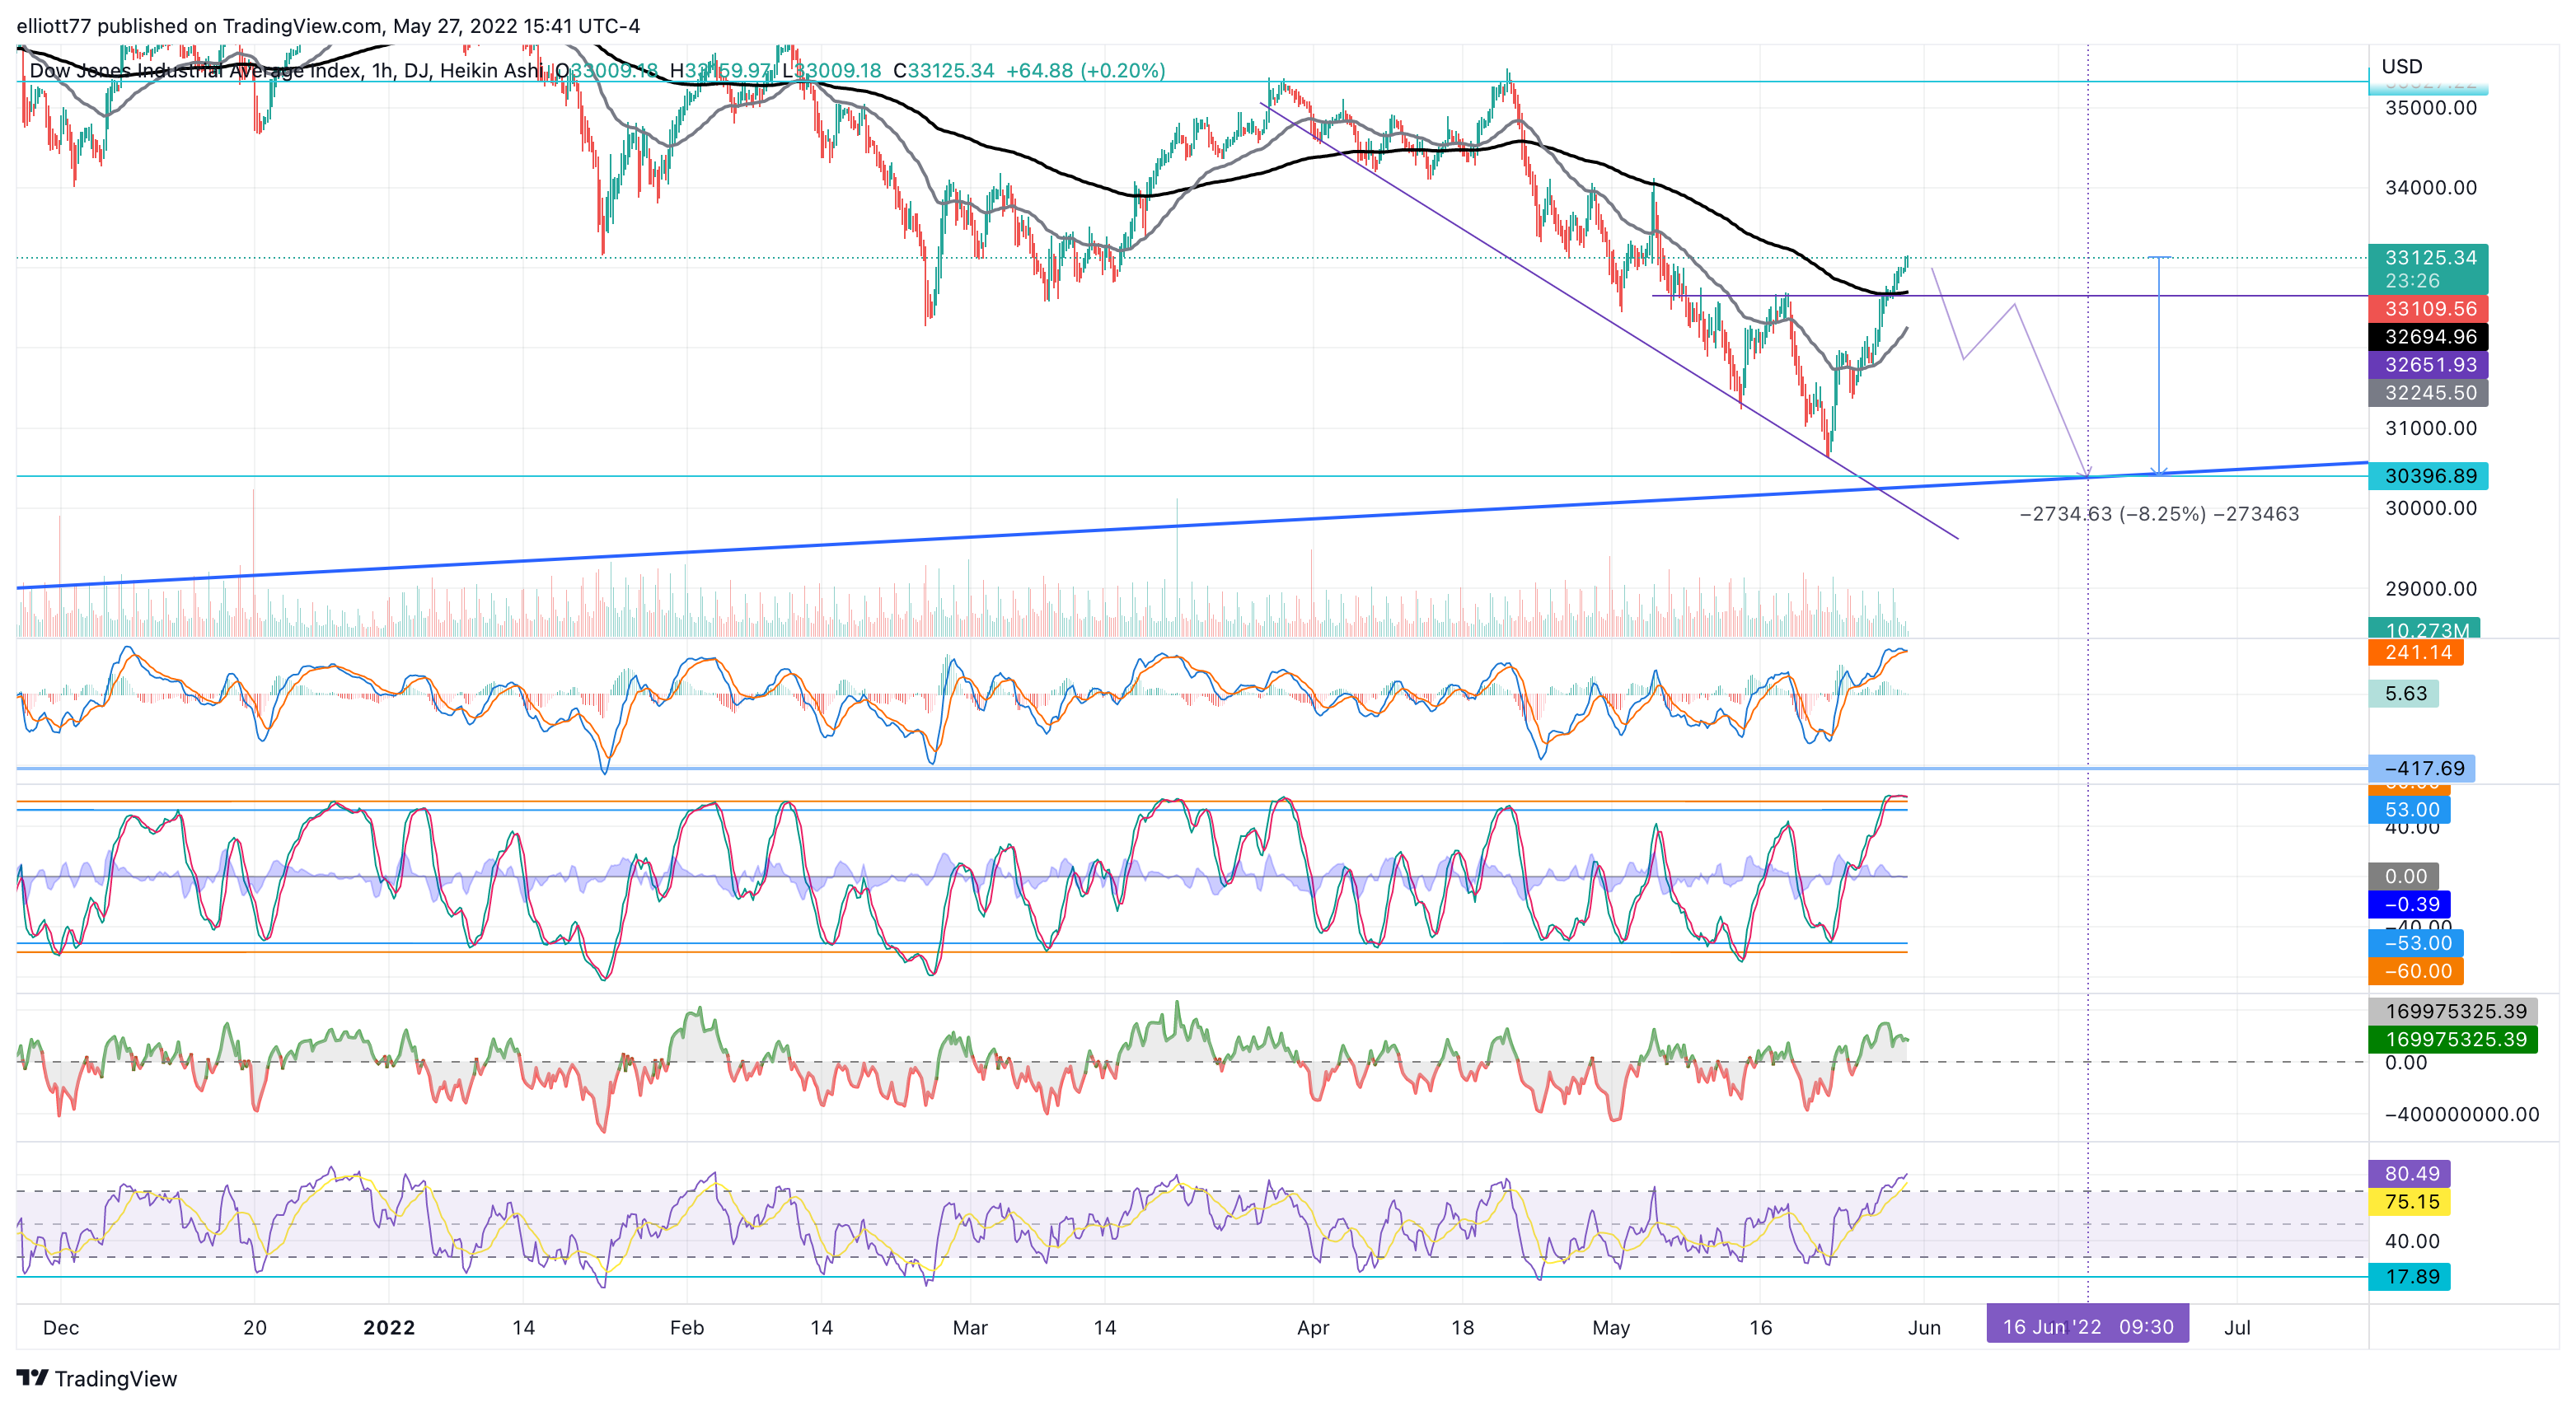The height and width of the screenshot is (1407, 2576).
Task: Click the Mar label on the time axis
Action: coord(970,1328)
